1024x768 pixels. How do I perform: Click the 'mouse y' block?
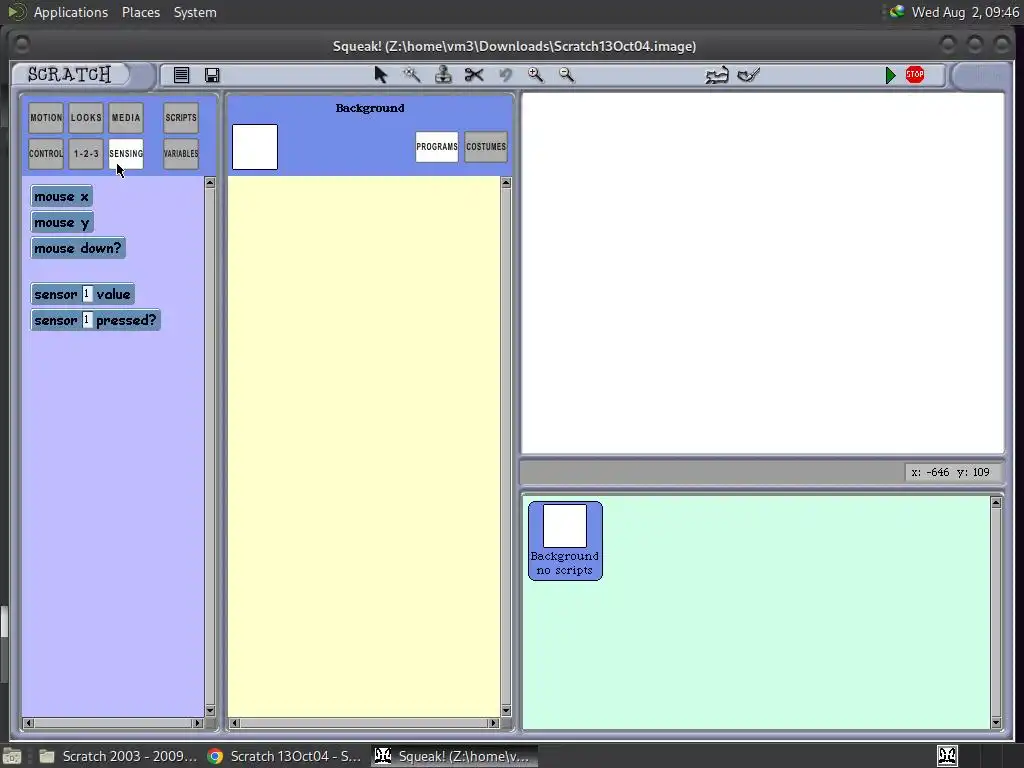62,222
